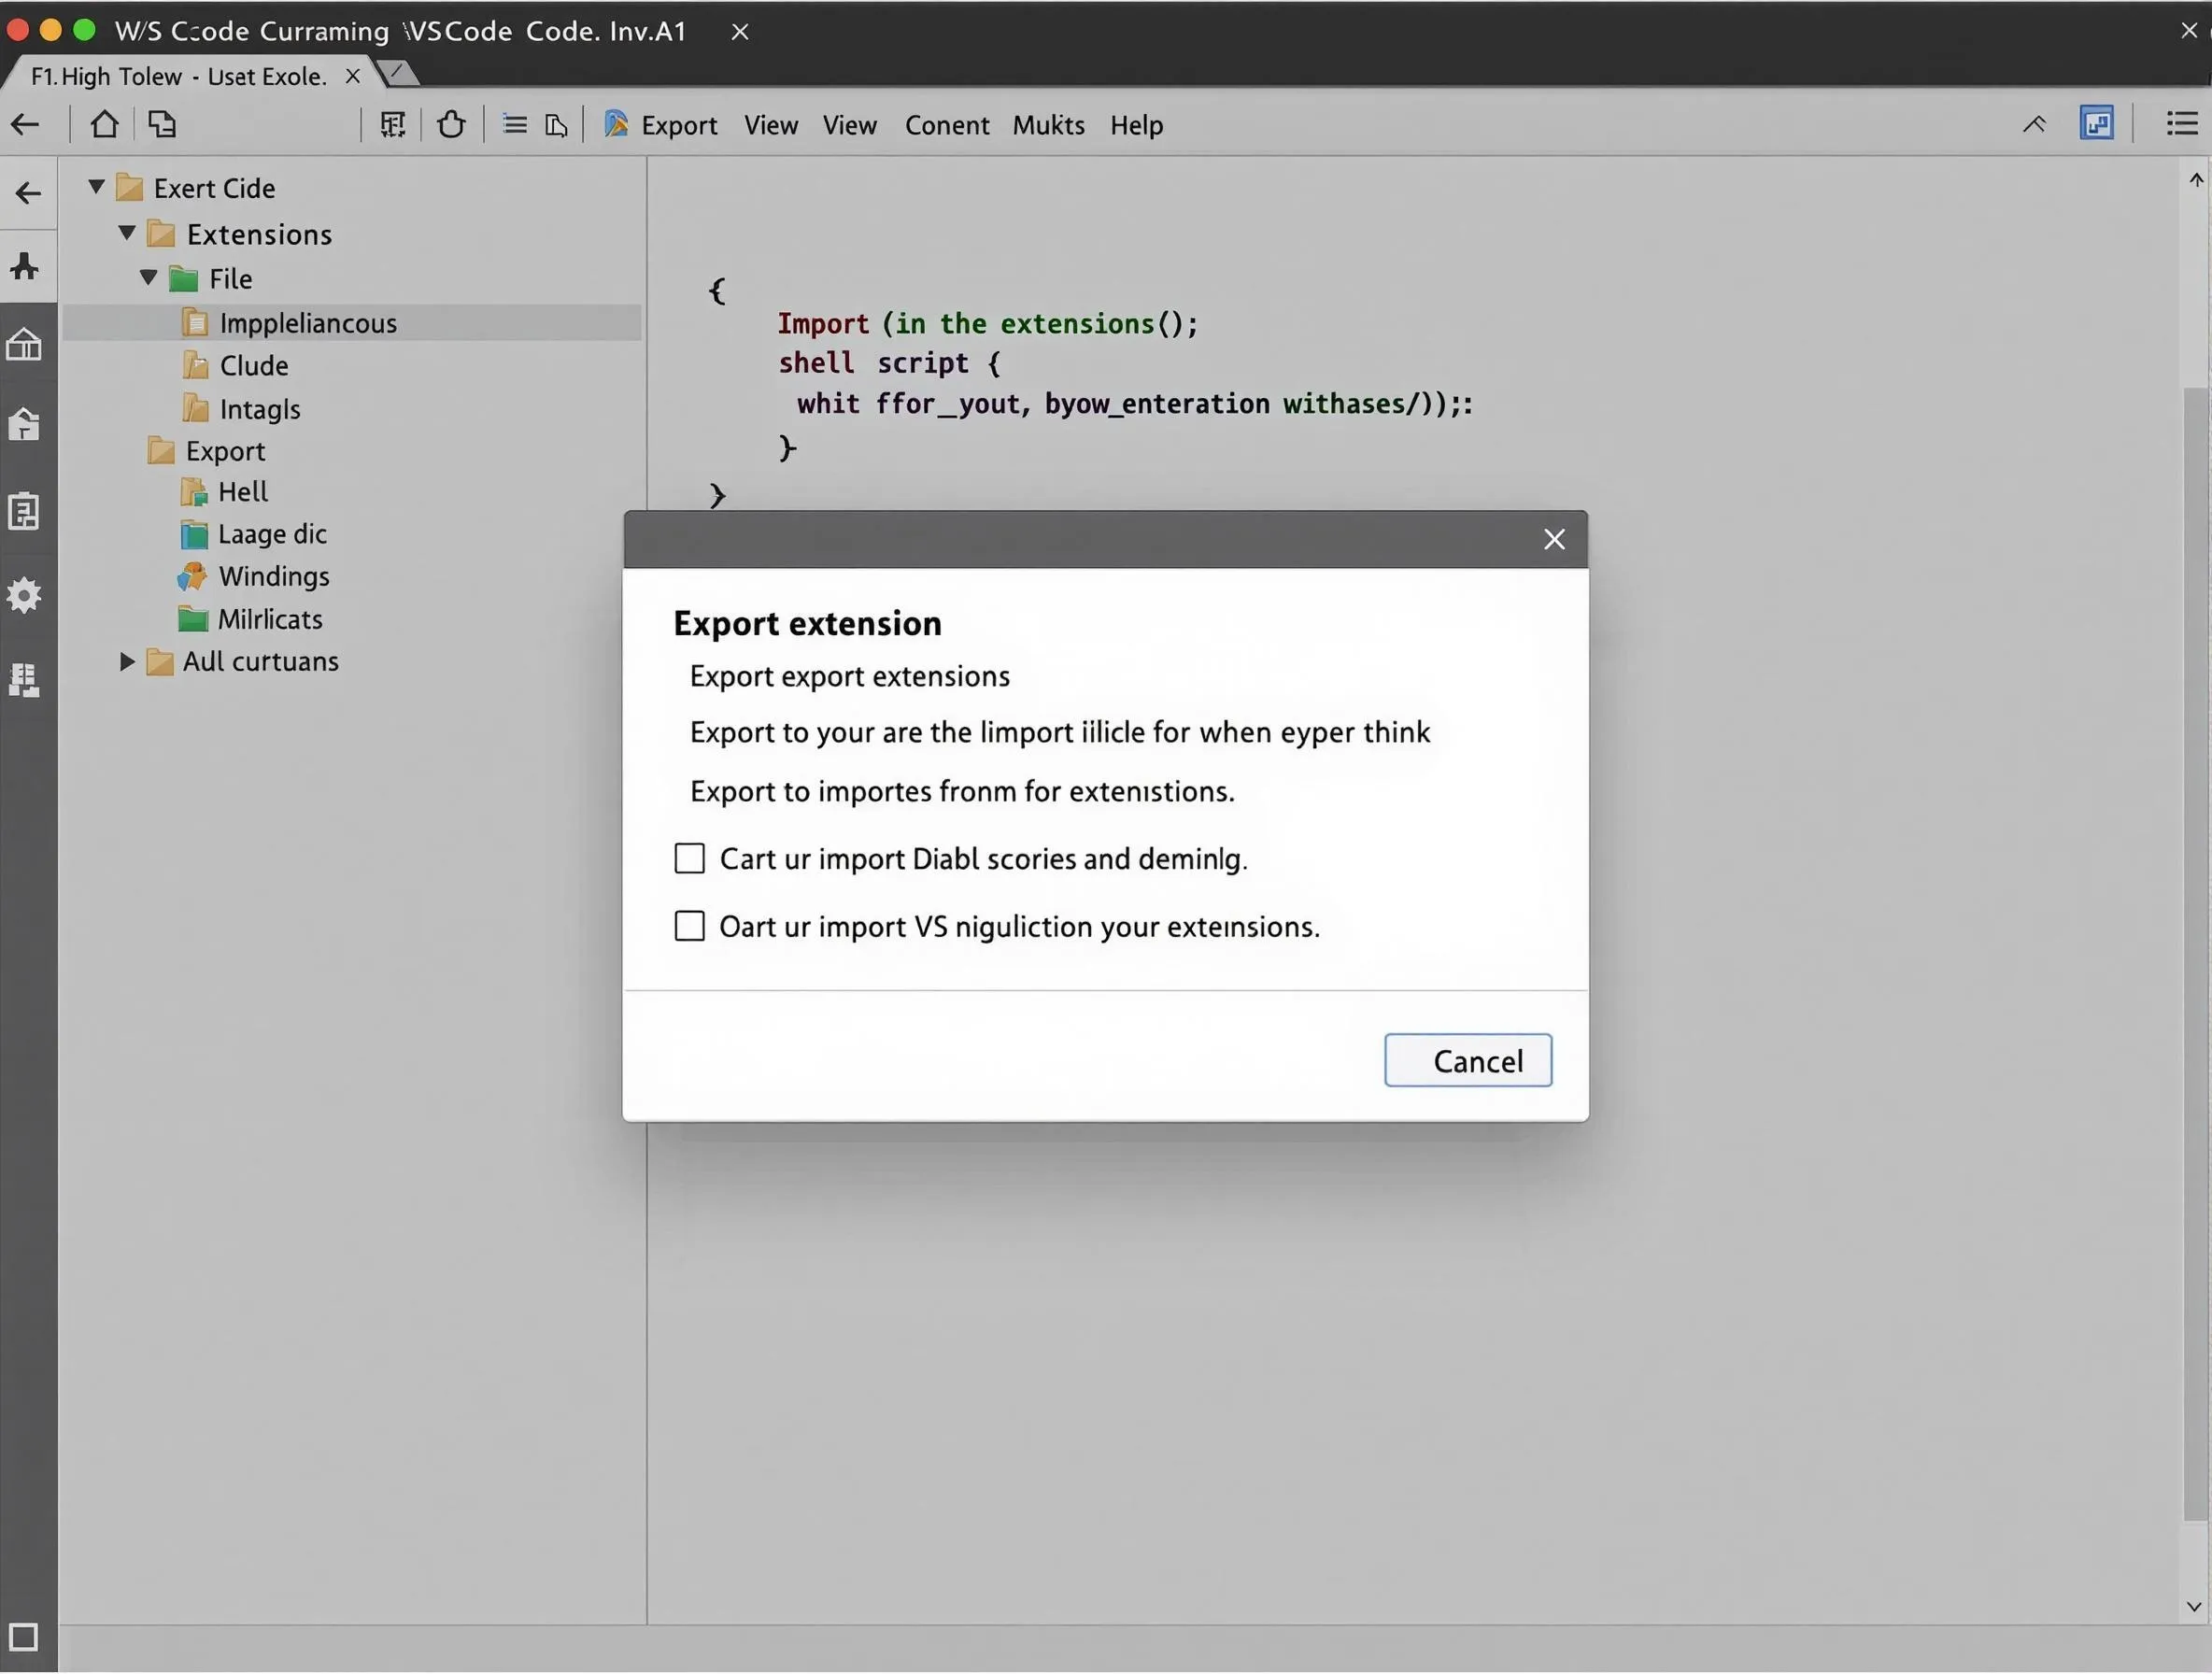
Task: Click the editor scrollbar up arrow
Action: point(2195,180)
